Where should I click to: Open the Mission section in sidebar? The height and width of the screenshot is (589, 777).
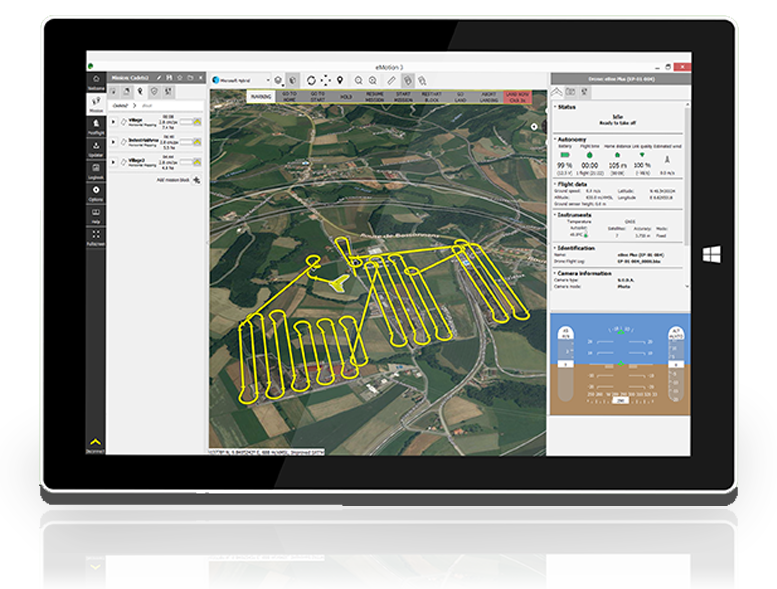[x=96, y=104]
